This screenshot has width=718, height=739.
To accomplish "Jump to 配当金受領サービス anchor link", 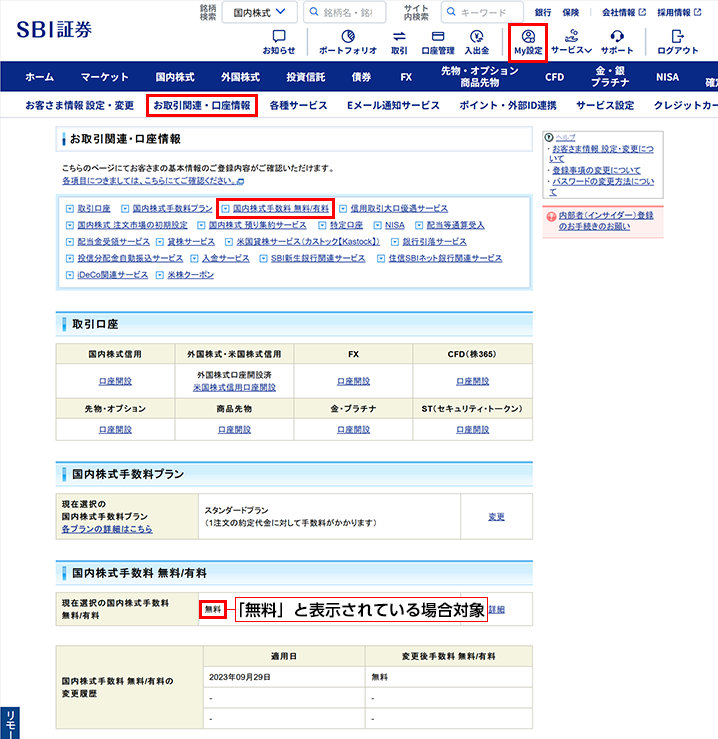I will pos(114,241).
